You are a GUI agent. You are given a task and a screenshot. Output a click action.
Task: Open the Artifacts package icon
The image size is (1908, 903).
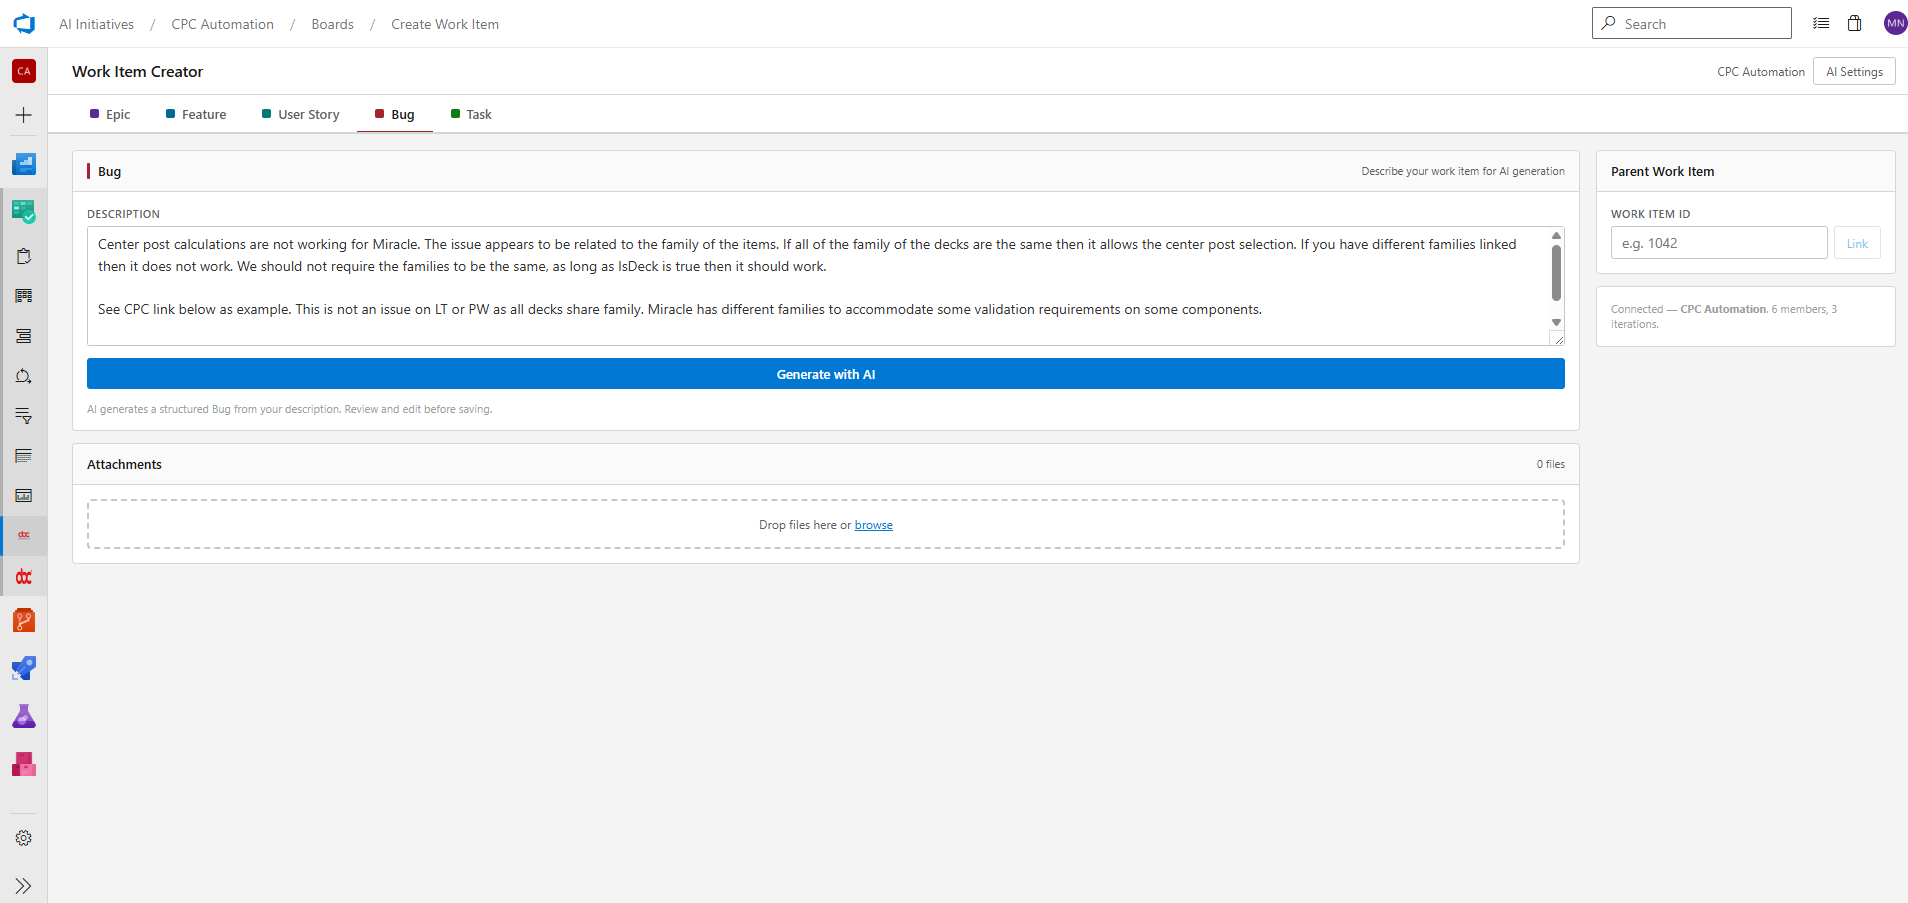[x=24, y=764]
